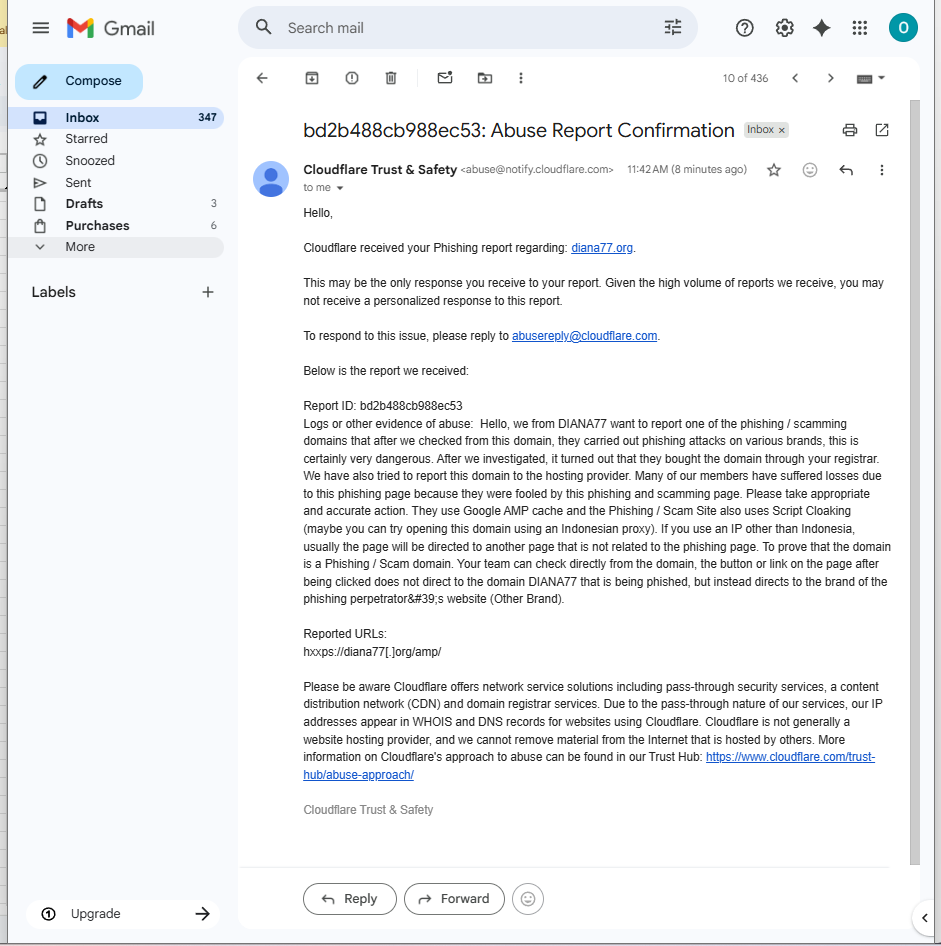The image size is (941, 946).
Task: Star this Cloudflare message
Action: tap(774, 170)
